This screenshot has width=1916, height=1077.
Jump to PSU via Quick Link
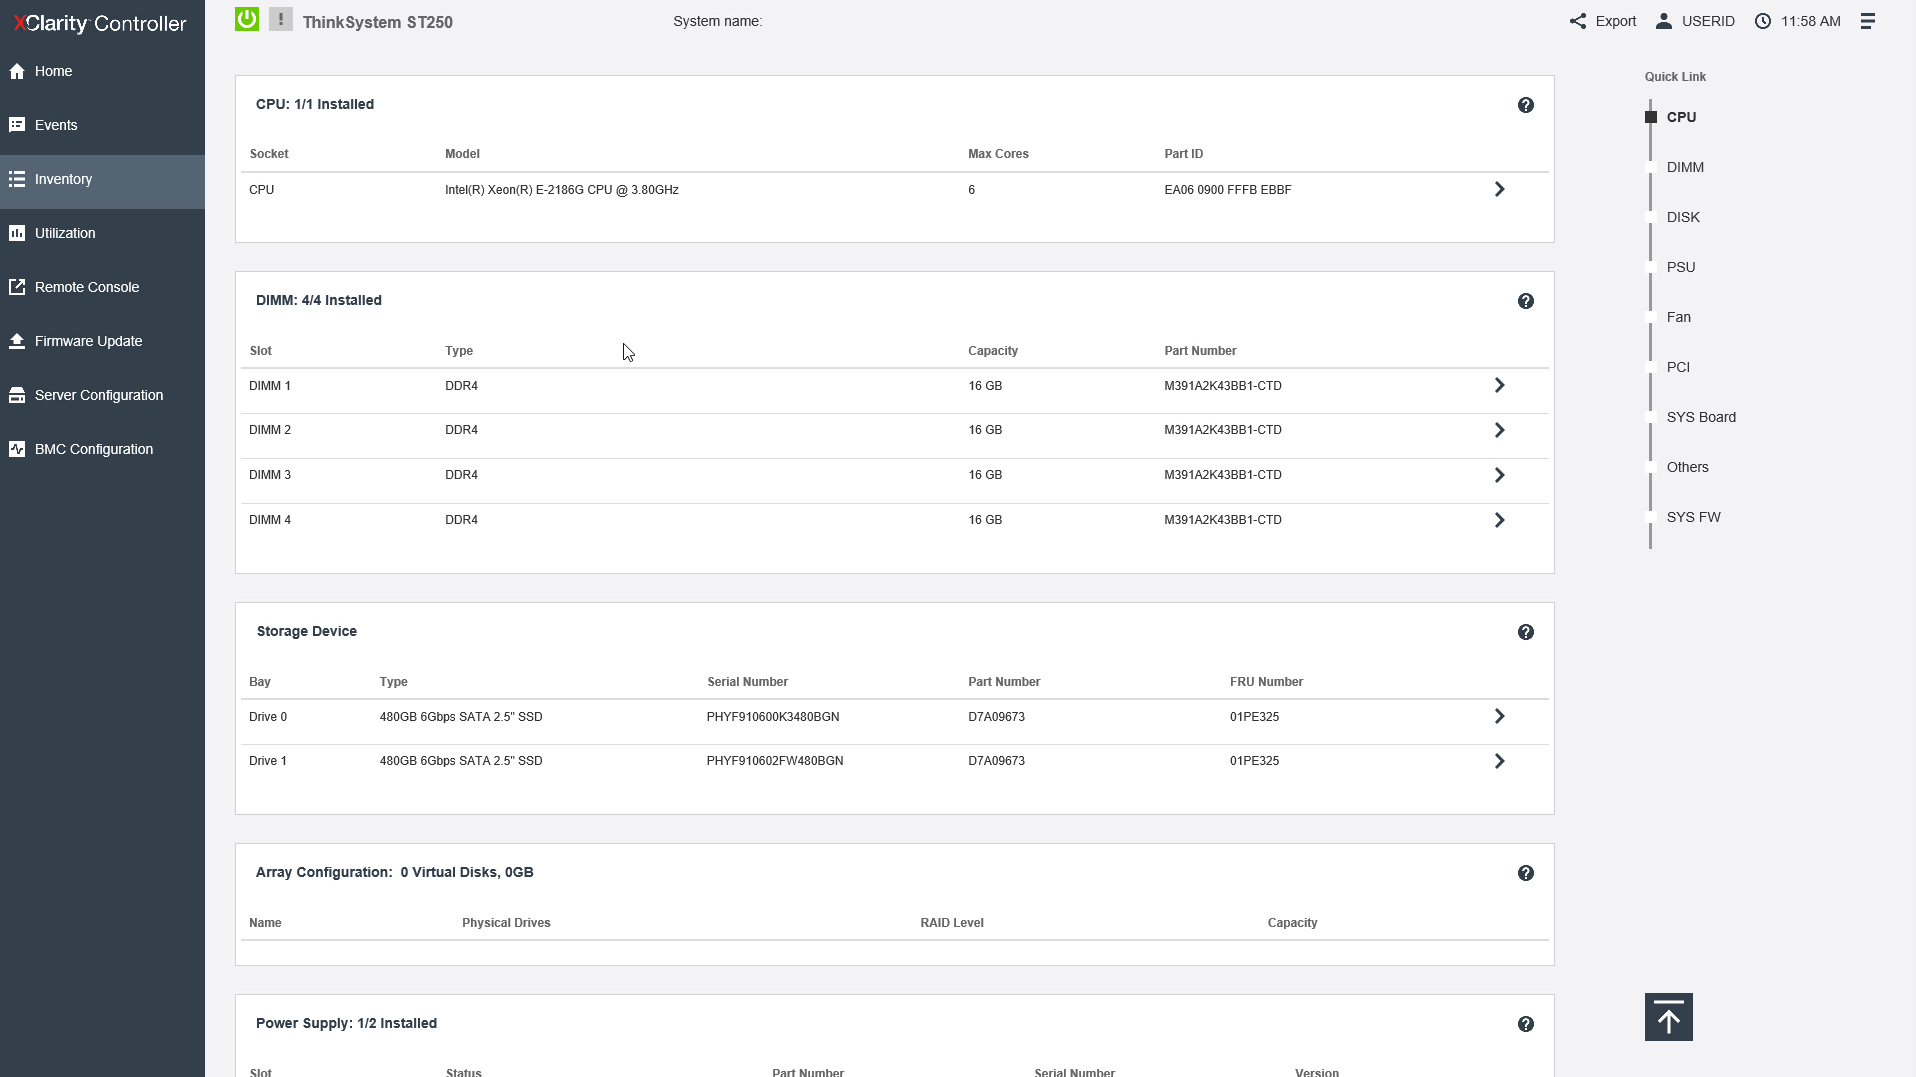click(1681, 267)
